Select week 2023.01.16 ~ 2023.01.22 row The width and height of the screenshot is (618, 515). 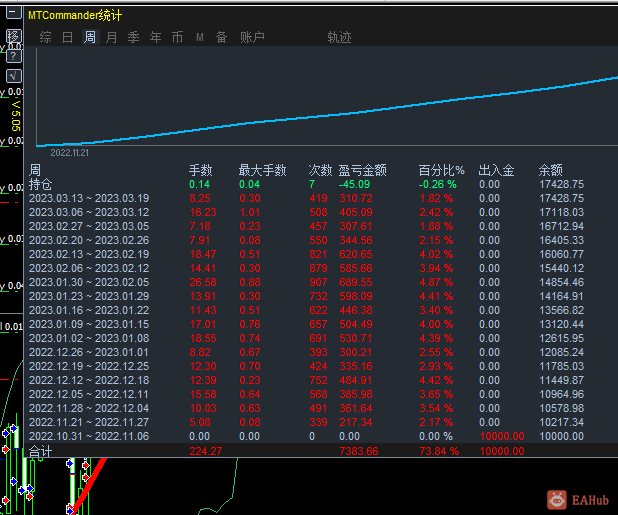coord(306,310)
